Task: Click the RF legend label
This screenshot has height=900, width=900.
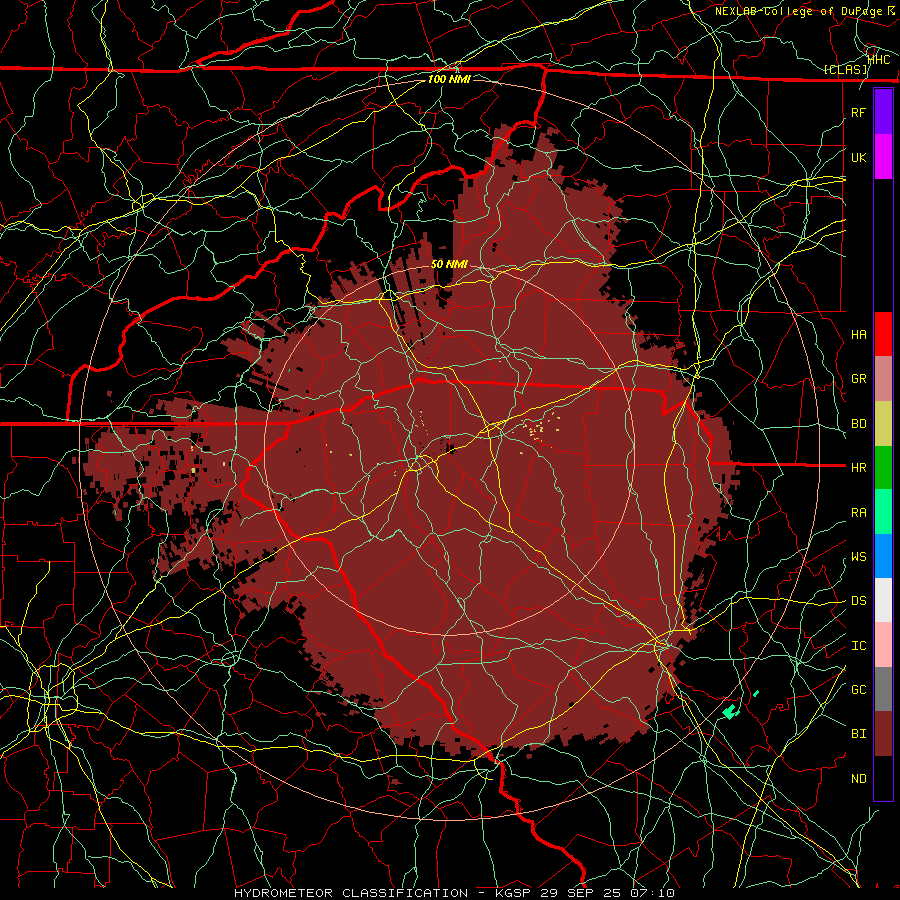Action: click(x=859, y=112)
